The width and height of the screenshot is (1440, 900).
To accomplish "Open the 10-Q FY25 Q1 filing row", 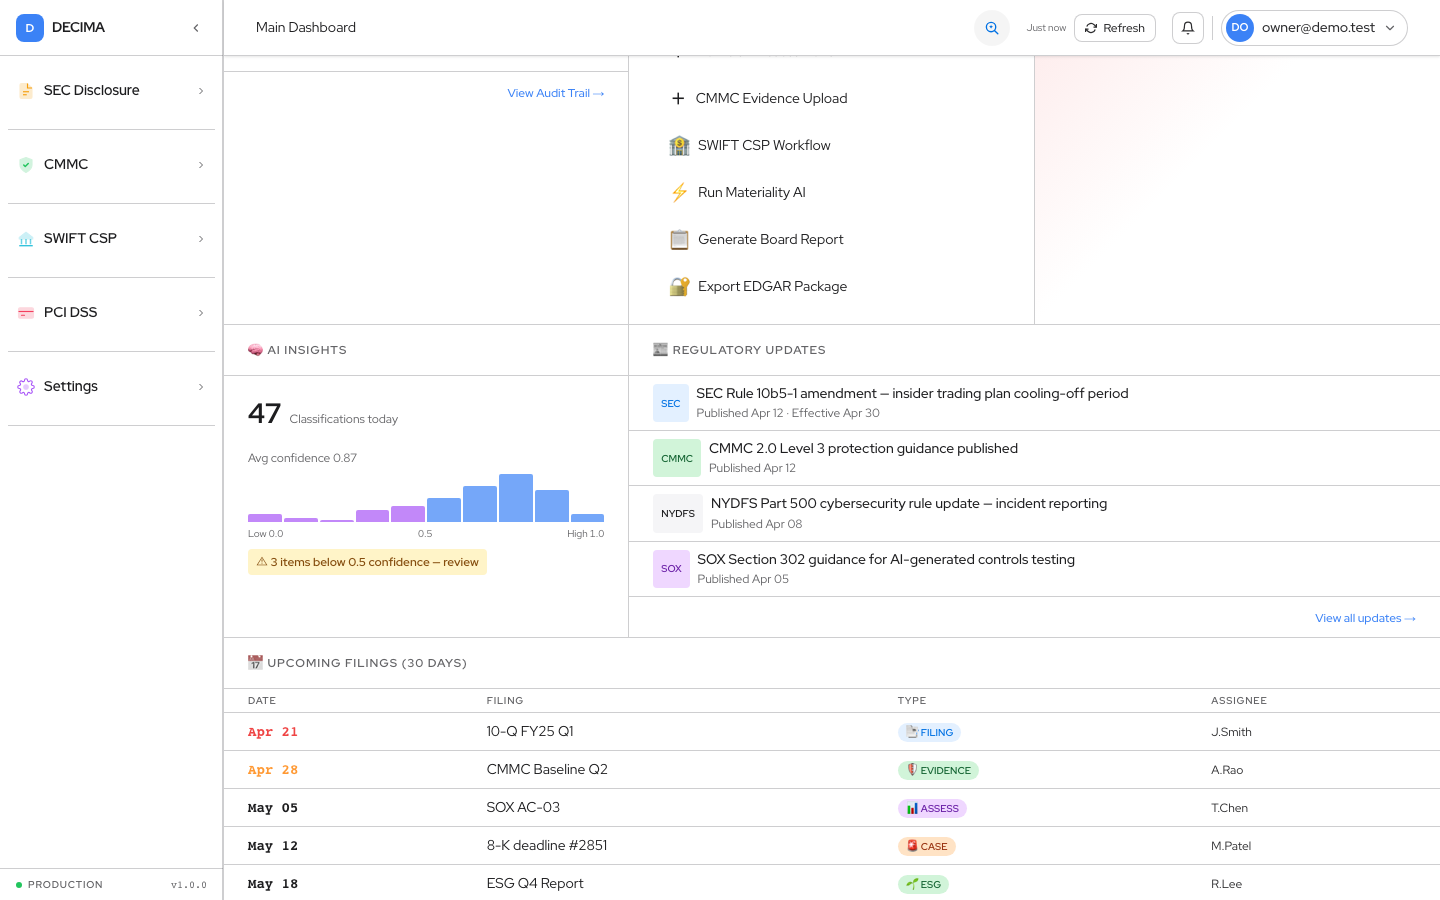I will point(832,732).
